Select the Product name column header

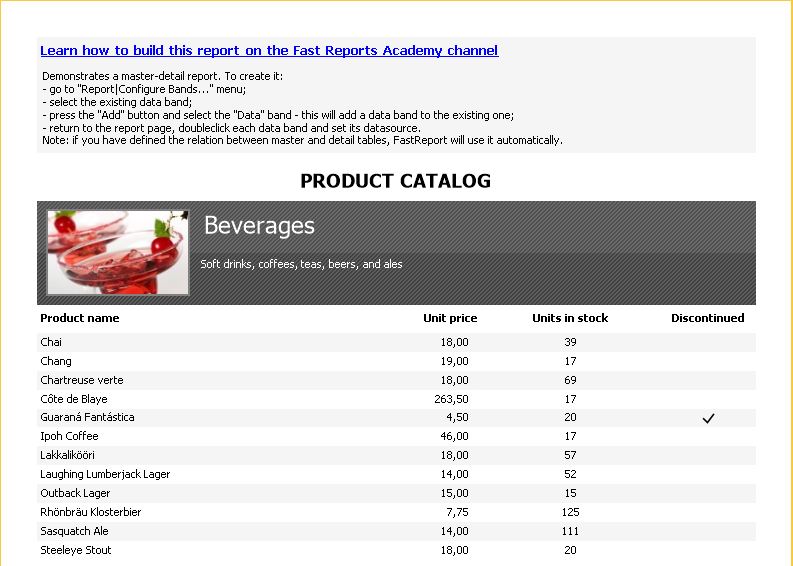point(80,318)
